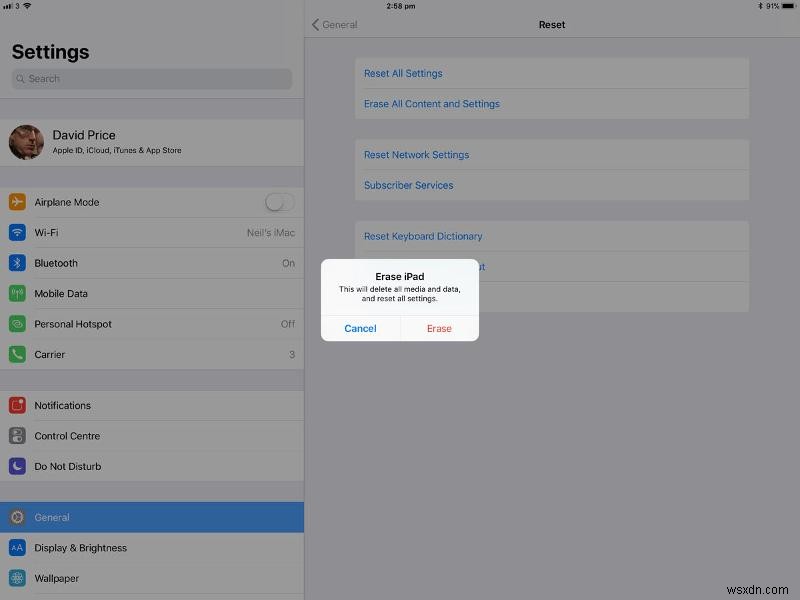Open David Price's Apple ID profile

[150, 141]
